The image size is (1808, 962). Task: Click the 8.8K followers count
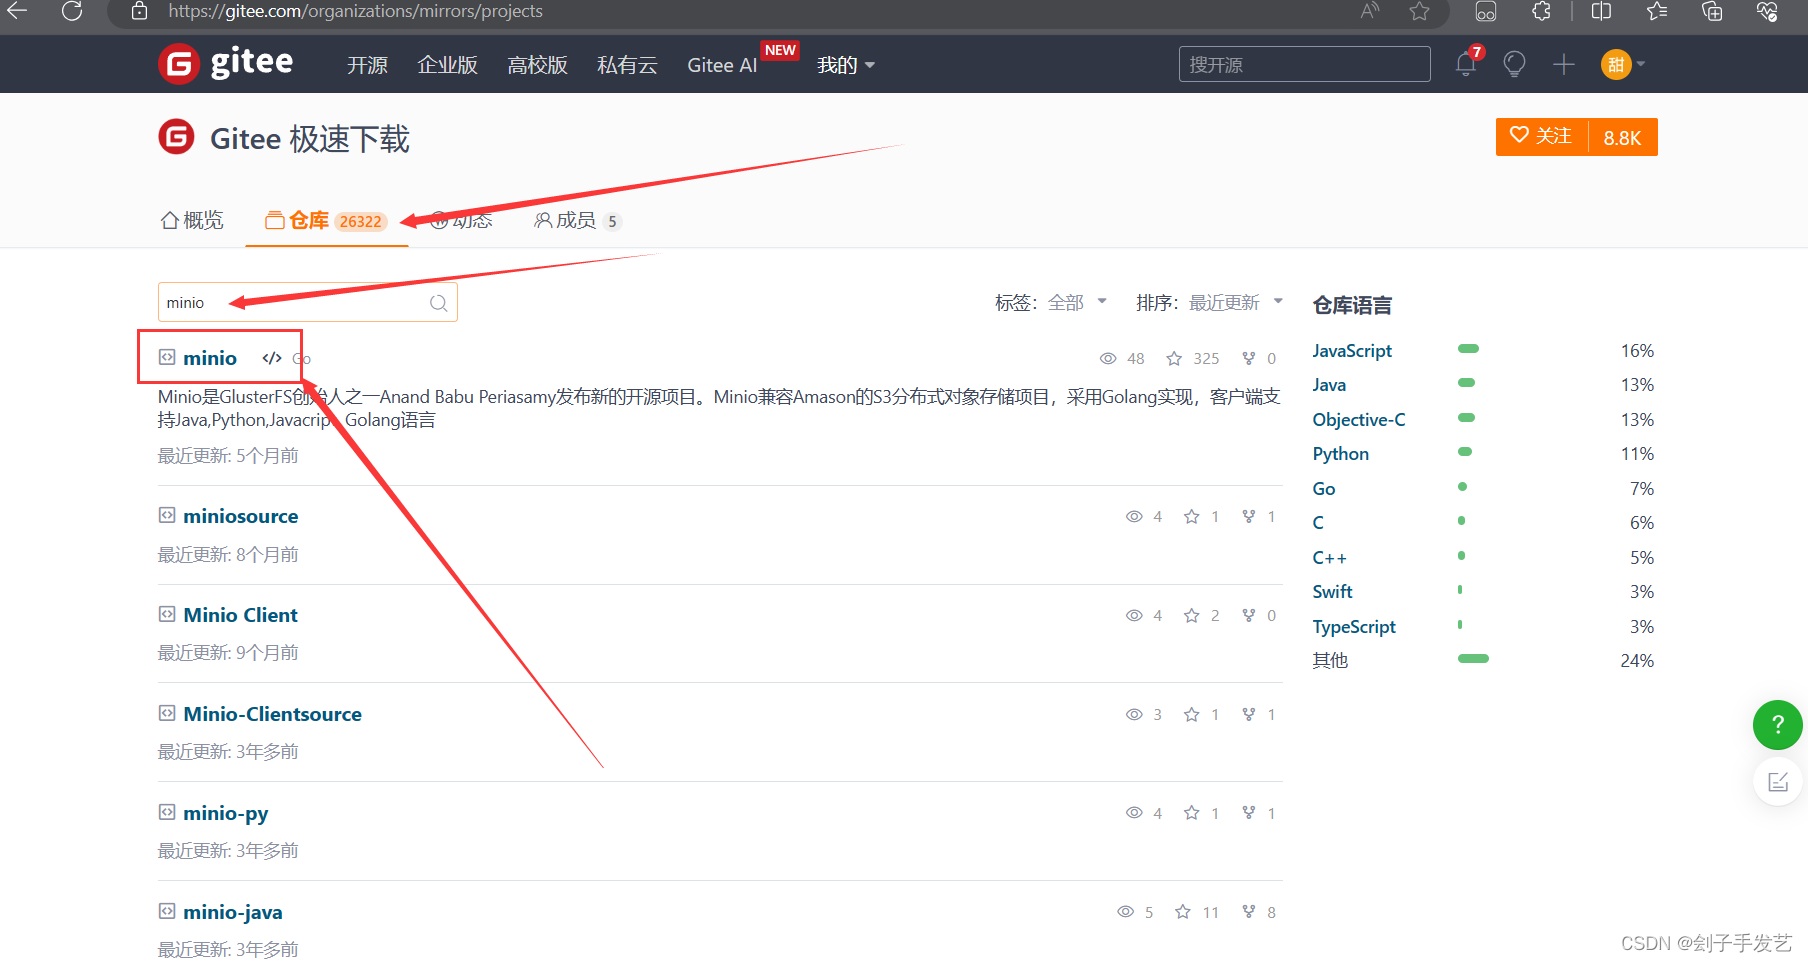[x=1622, y=137]
